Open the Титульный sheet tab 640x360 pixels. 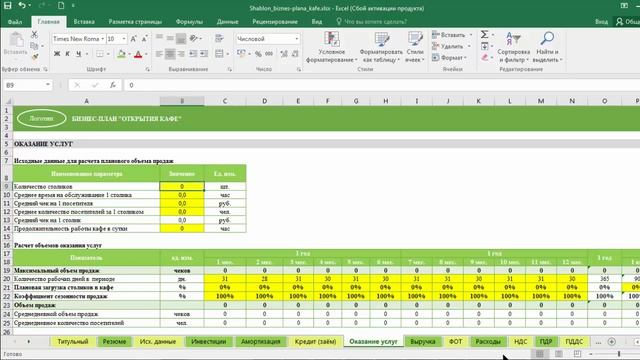[73, 342]
